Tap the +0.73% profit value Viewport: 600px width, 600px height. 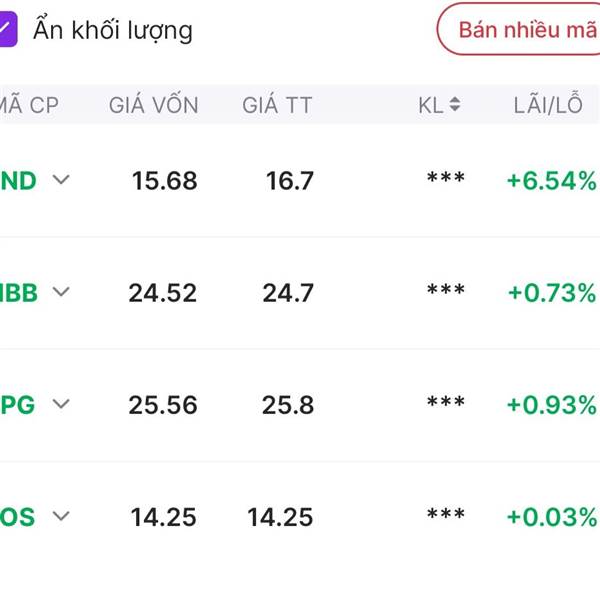click(552, 293)
